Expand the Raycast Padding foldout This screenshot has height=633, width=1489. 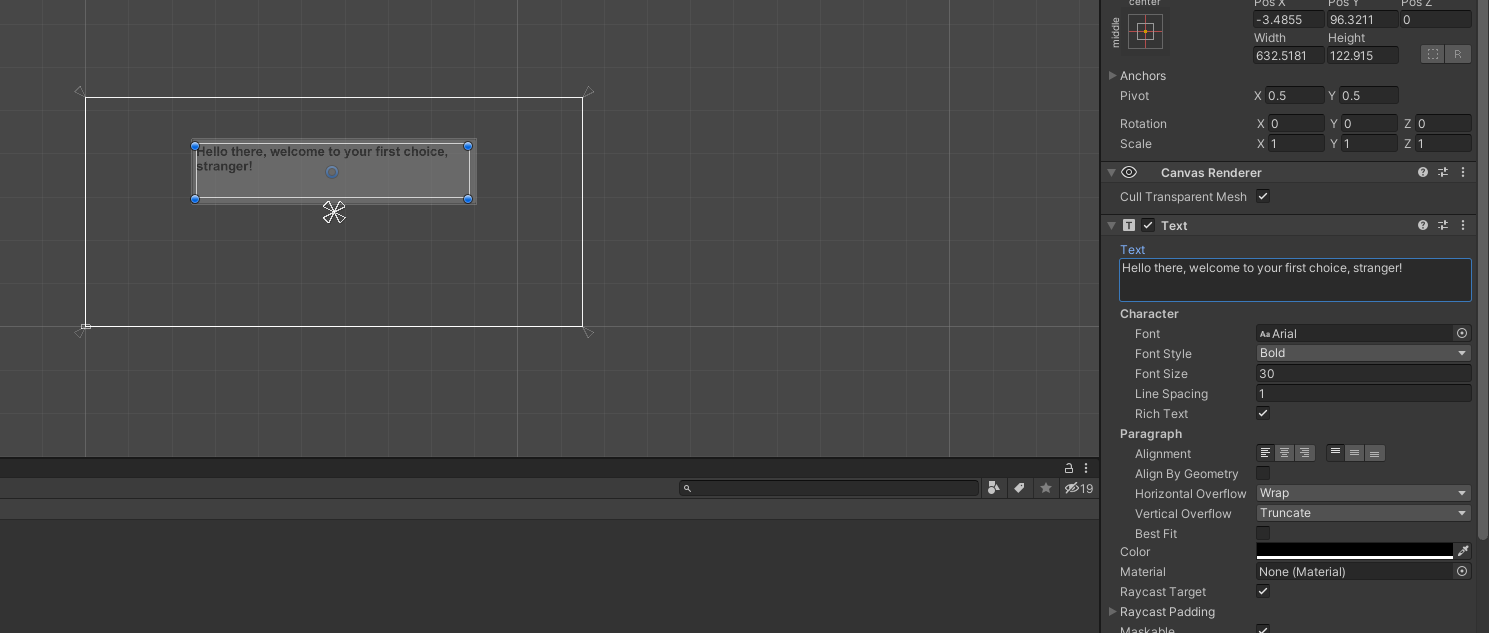[x=1112, y=612]
